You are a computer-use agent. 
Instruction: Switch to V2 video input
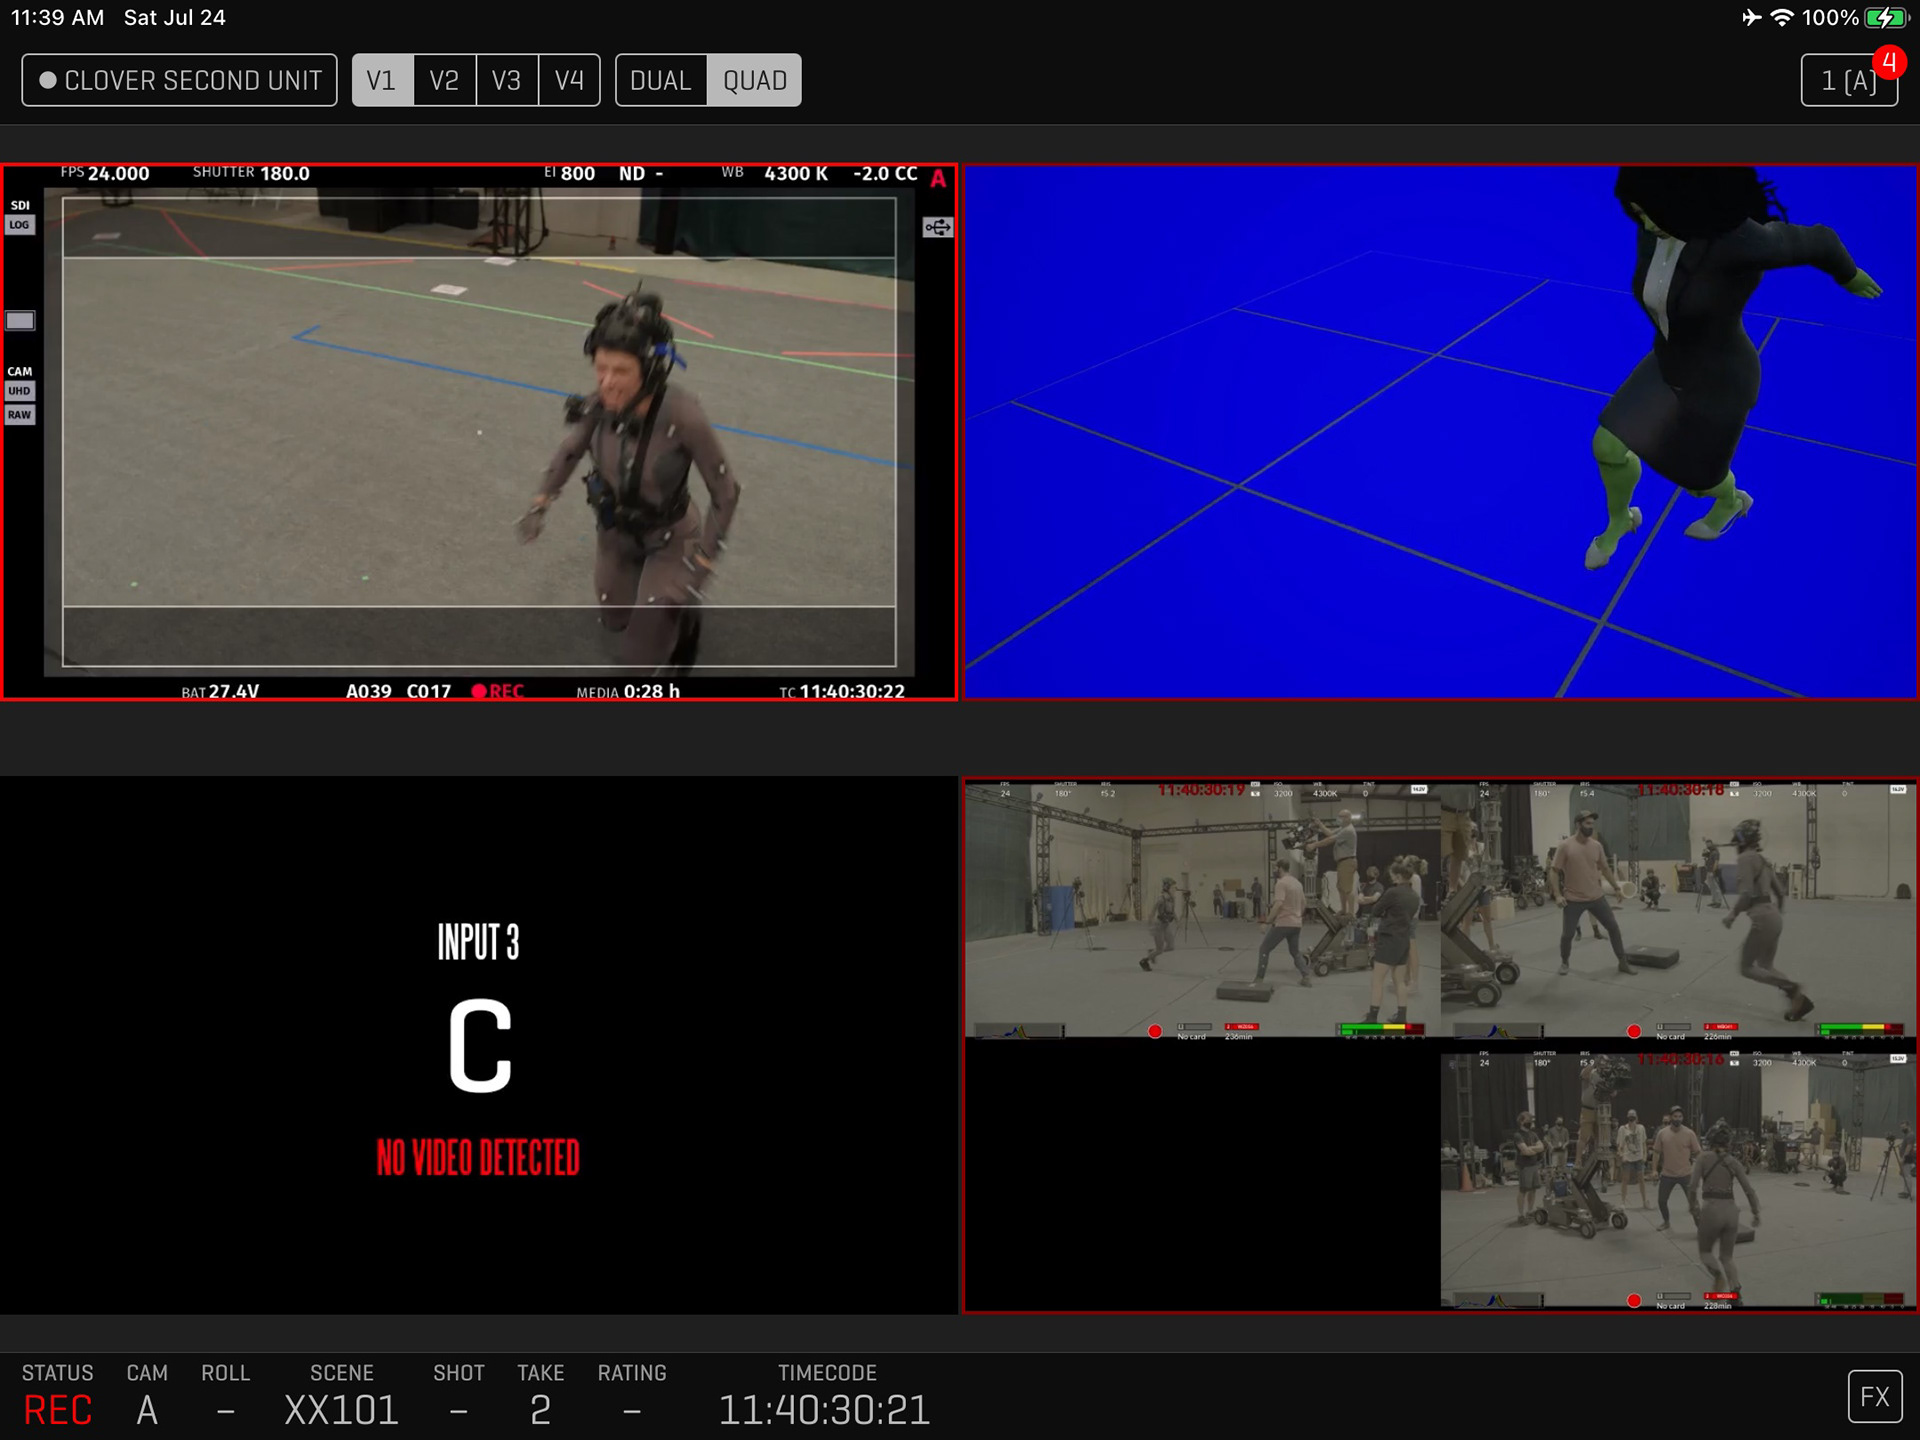(x=444, y=80)
